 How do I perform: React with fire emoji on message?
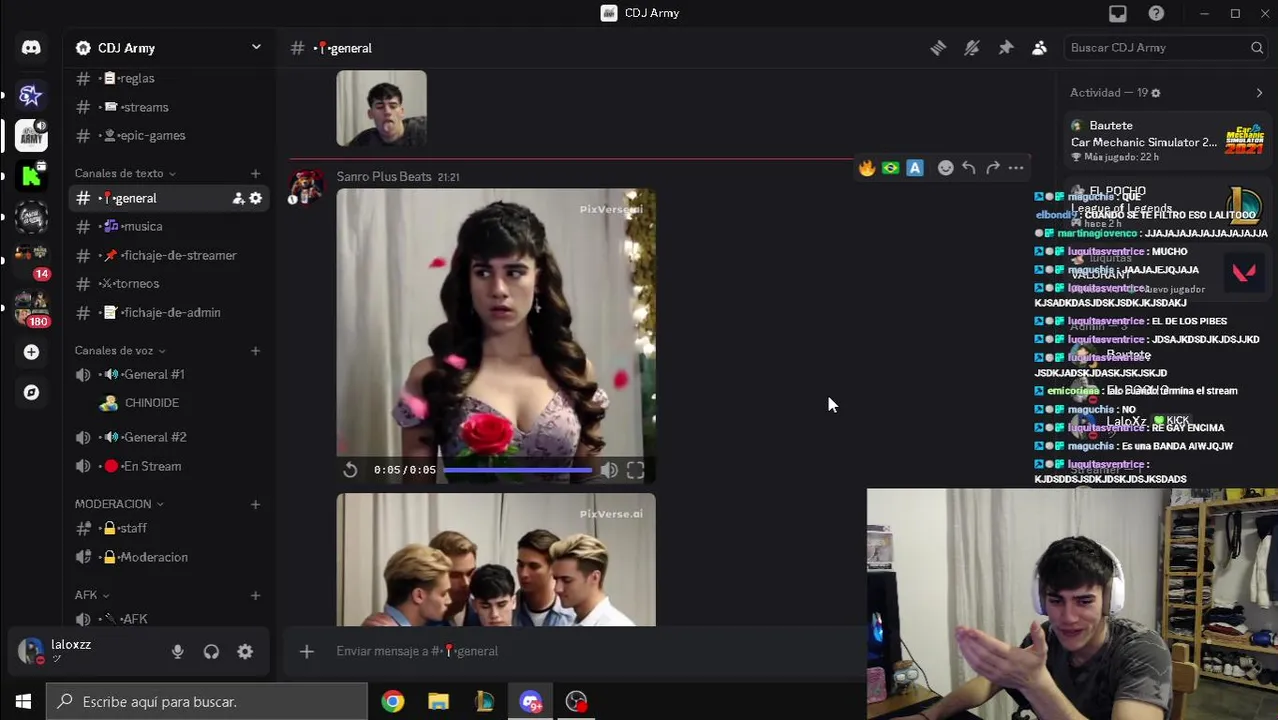pos(867,168)
